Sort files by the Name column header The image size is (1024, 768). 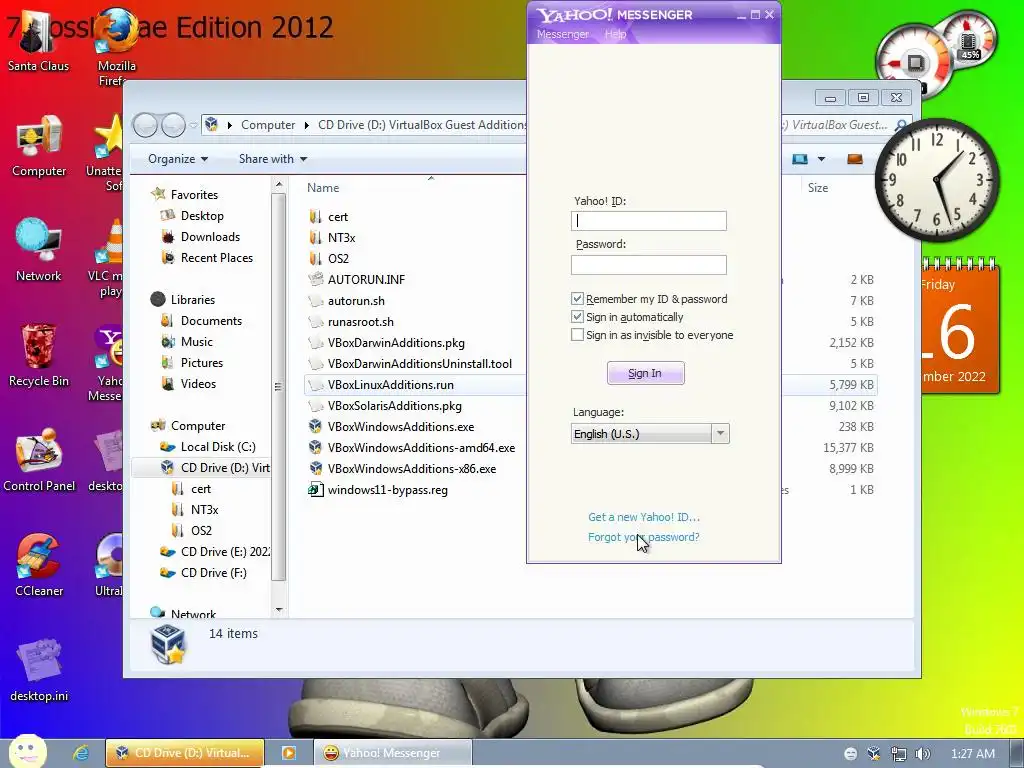[x=323, y=188]
